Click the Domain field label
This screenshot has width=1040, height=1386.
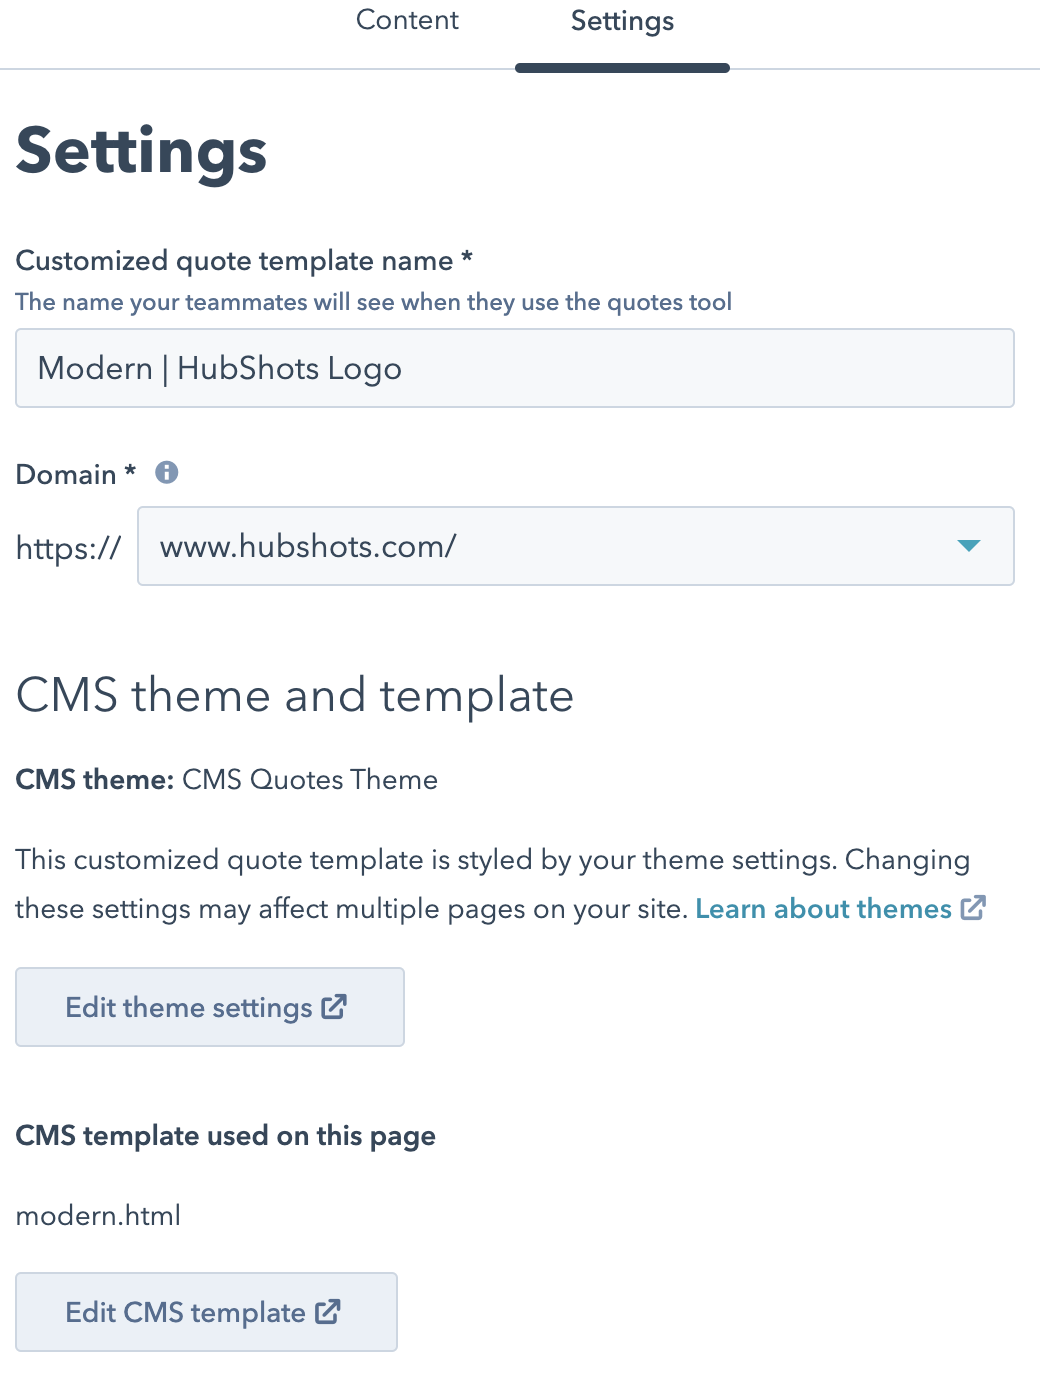(66, 474)
